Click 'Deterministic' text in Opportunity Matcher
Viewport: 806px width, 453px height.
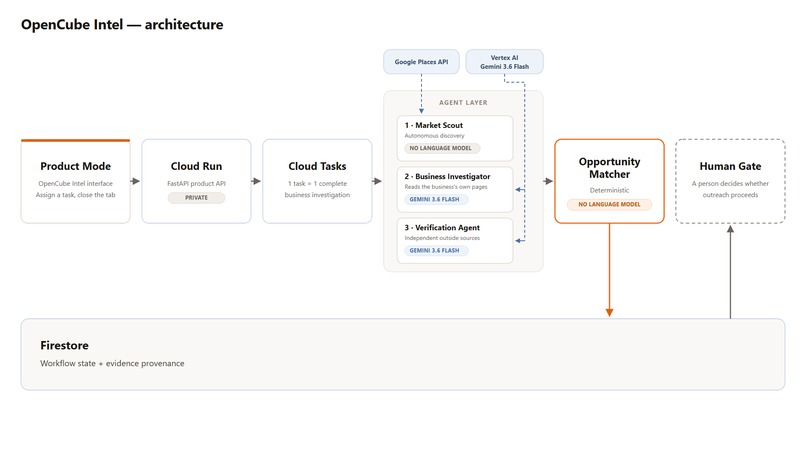click(609, 190)
